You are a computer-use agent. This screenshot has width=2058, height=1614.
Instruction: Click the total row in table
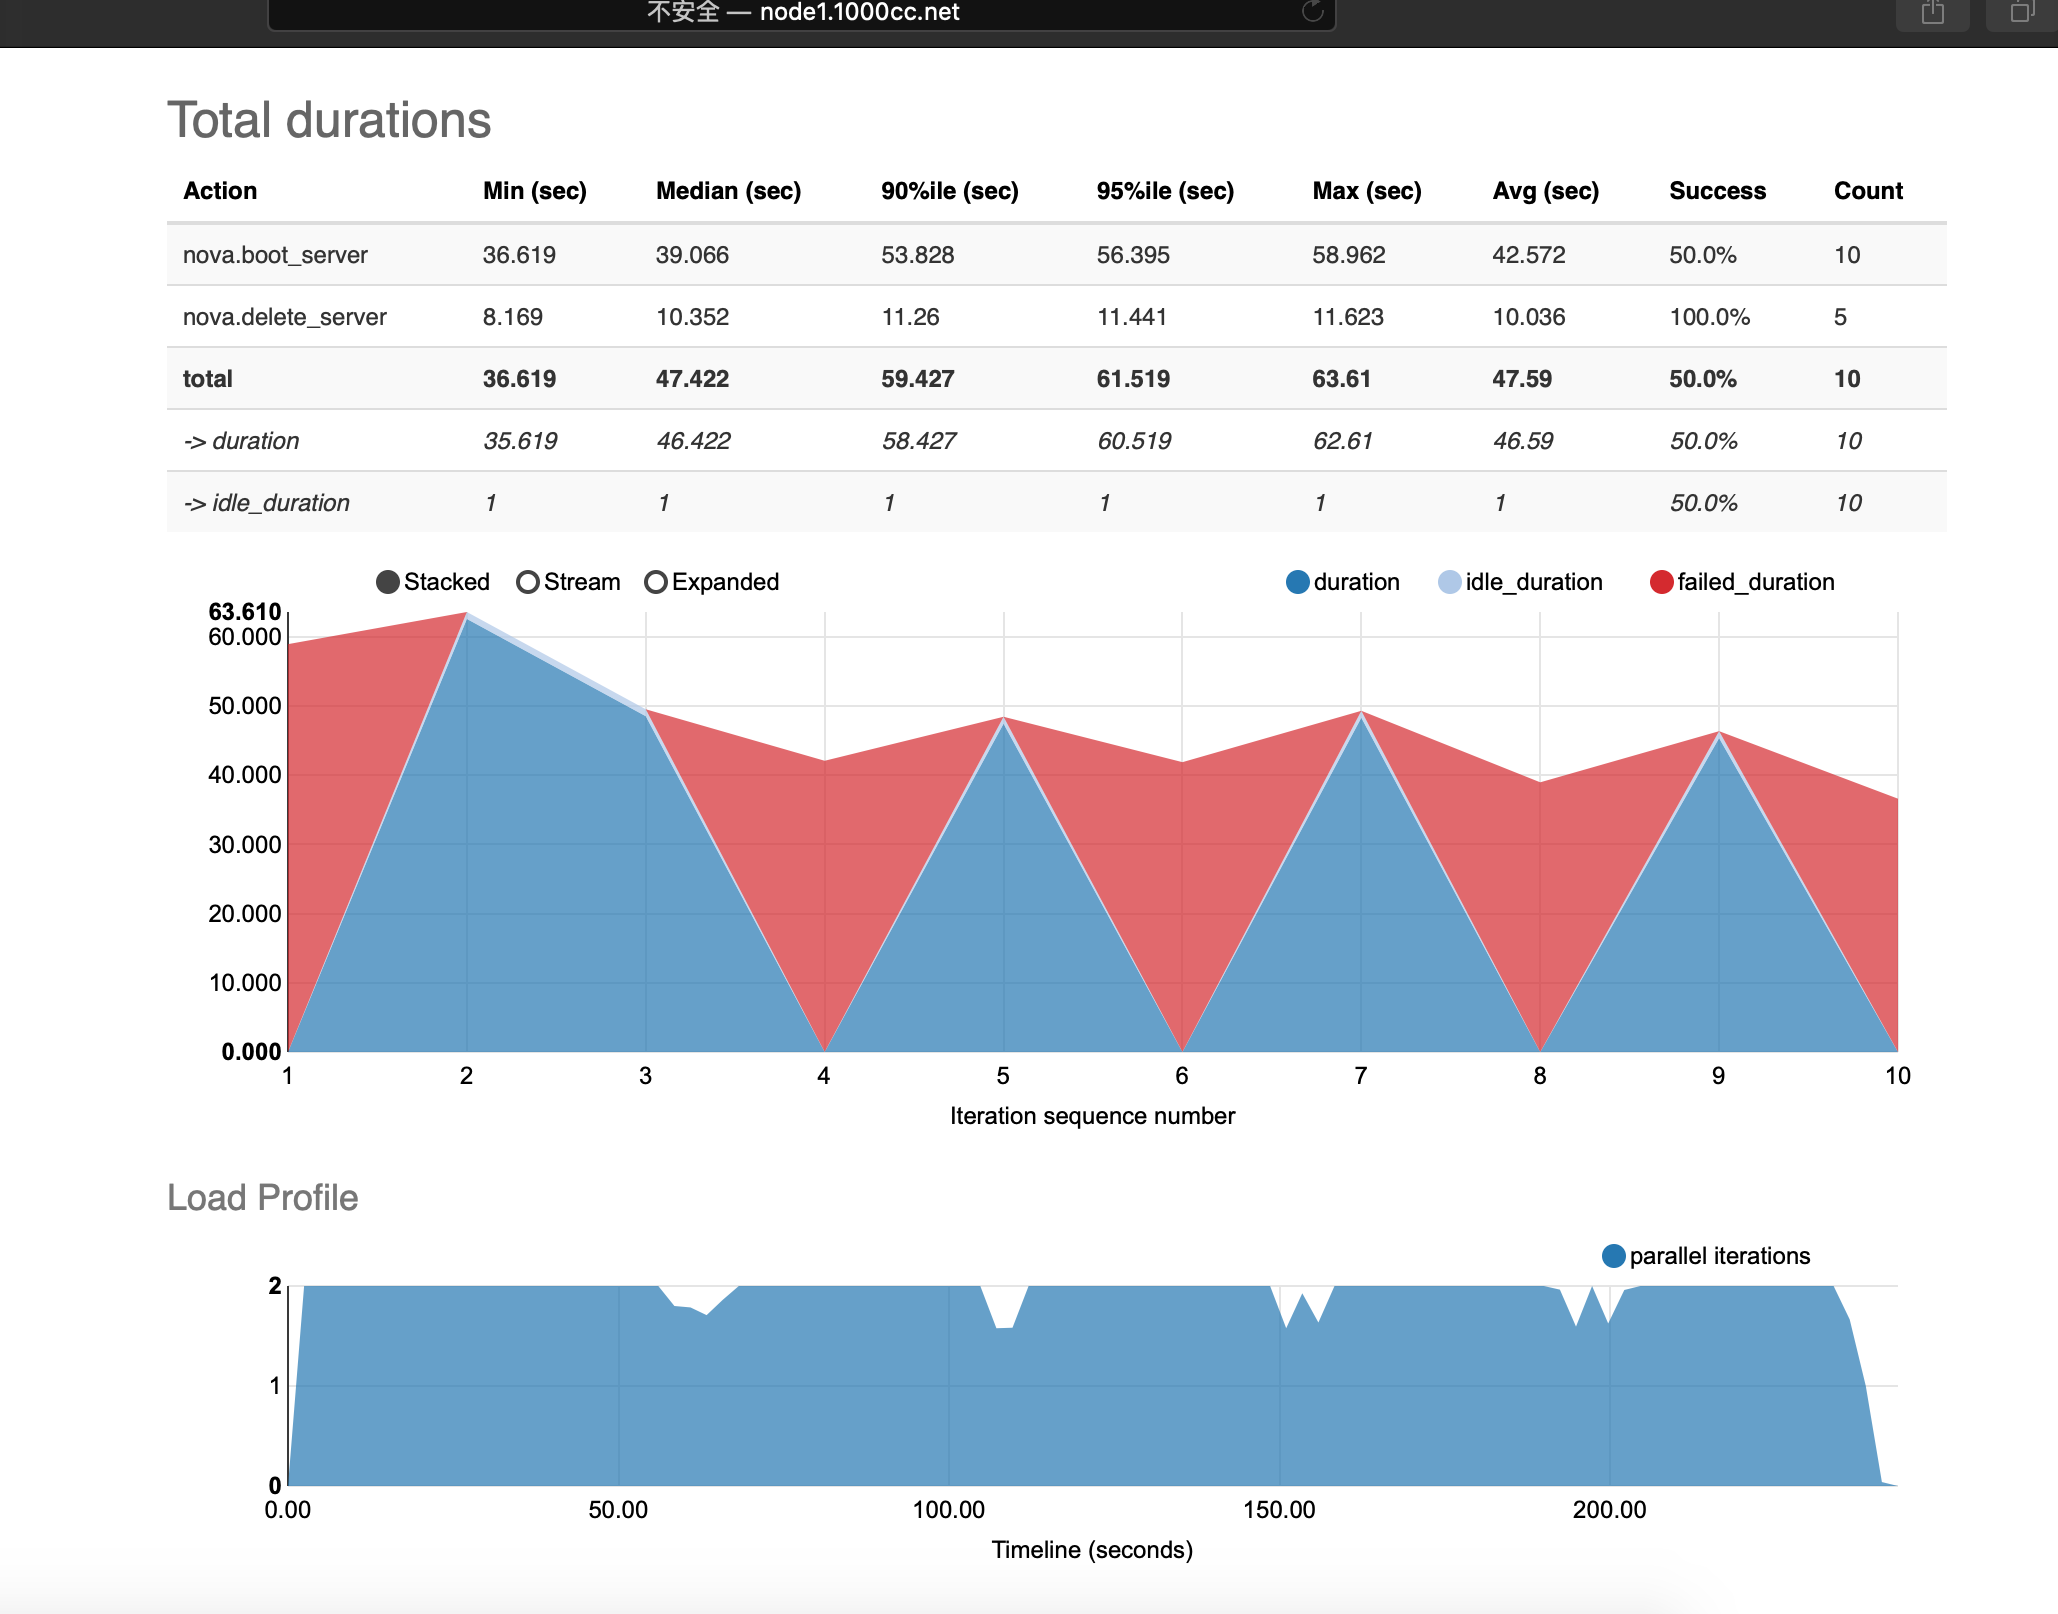[207, 379]
